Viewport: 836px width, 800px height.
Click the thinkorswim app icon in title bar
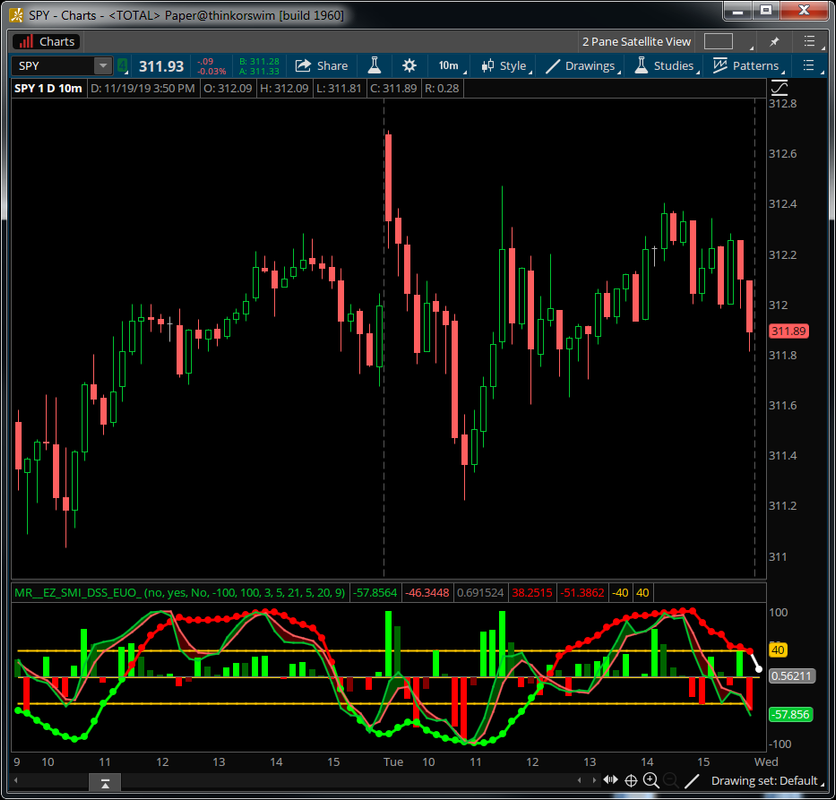point(17,15)
